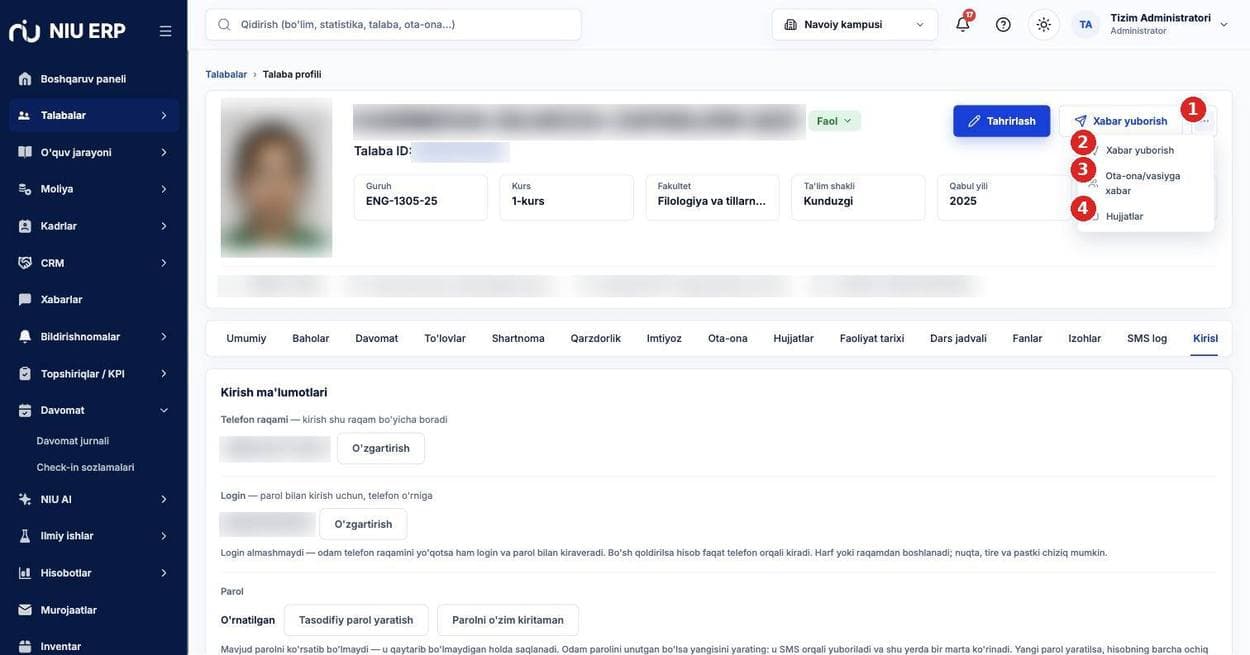Switch to the To'lovlar tab
Image resolution: width=1250 pixels, height=655 pixels.
coord(445,338)
